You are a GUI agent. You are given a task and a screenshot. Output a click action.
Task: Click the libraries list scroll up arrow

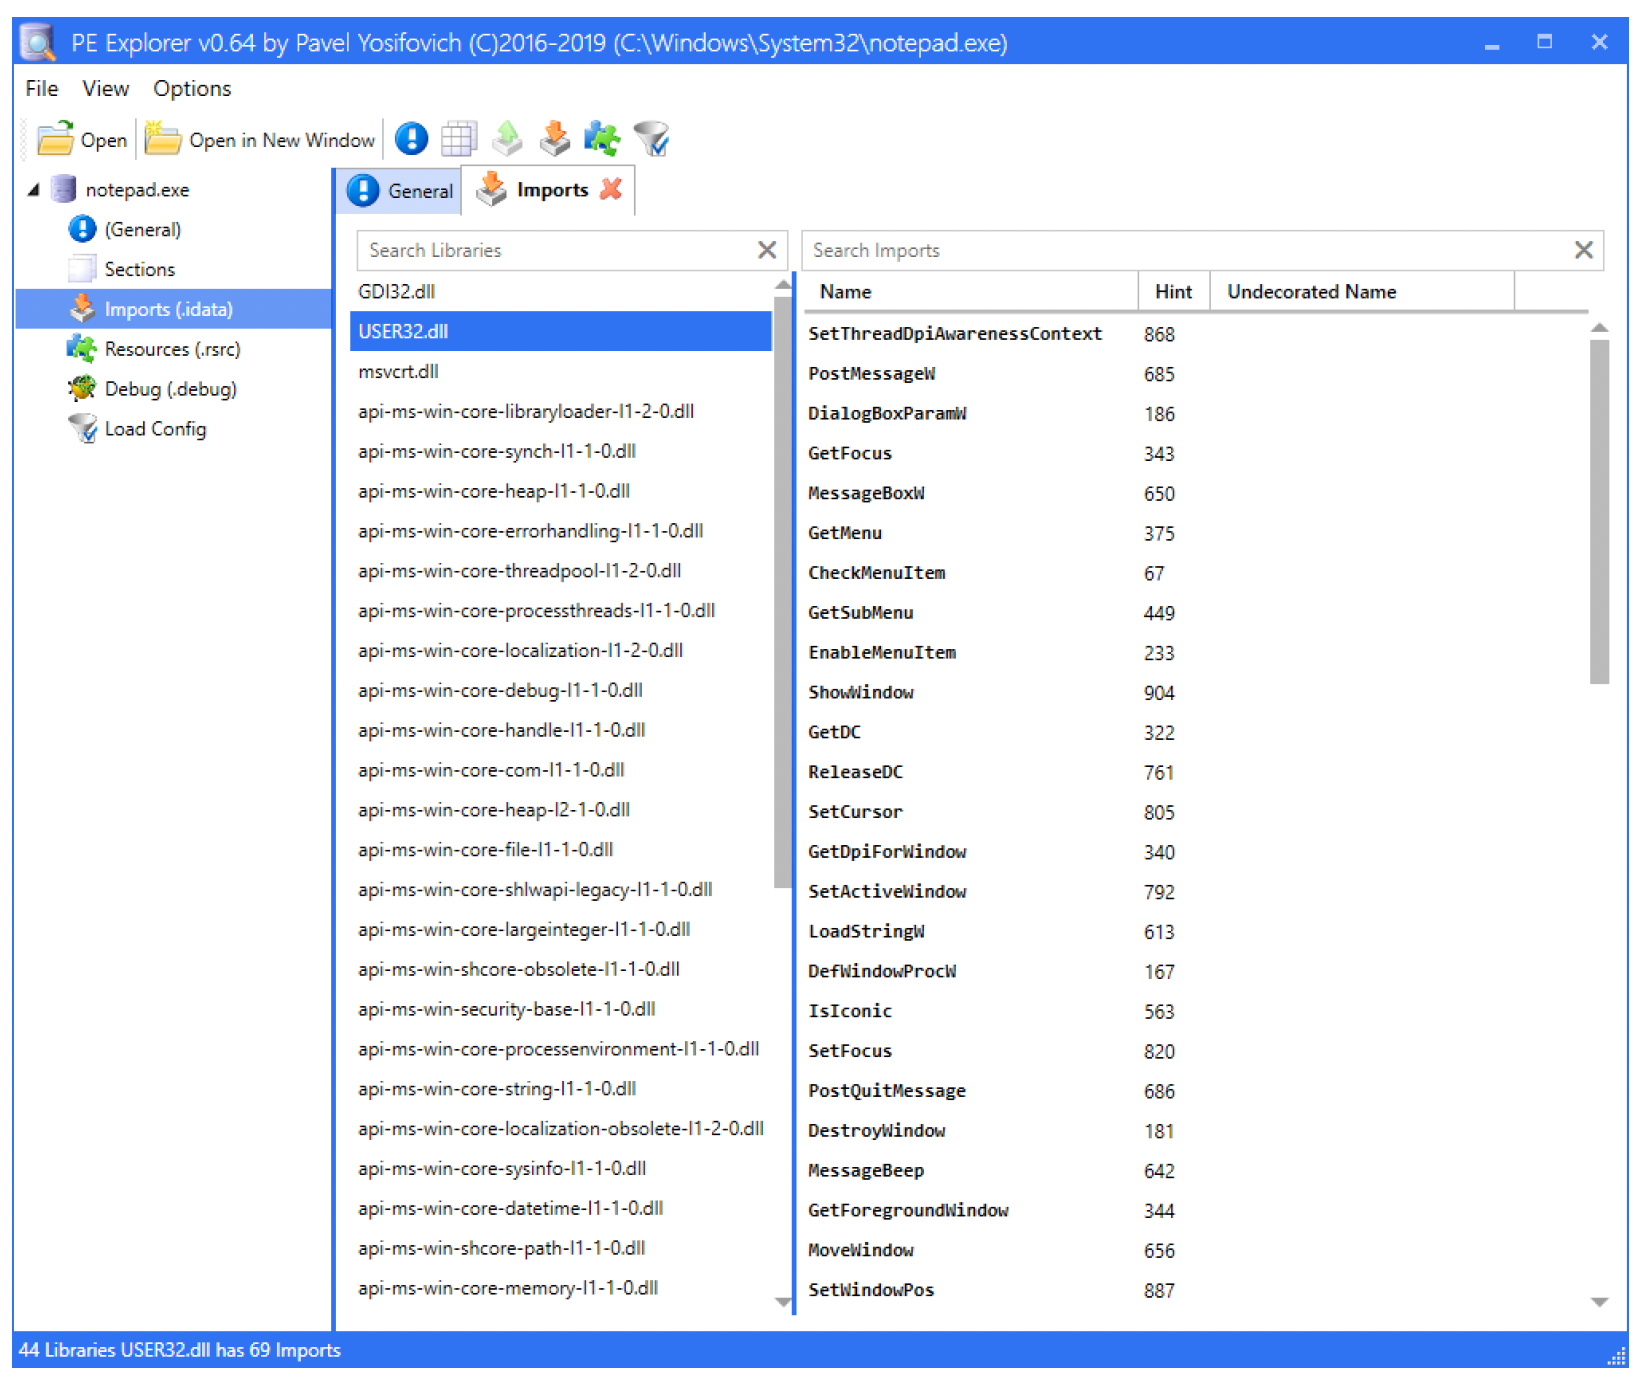[783, 286]
